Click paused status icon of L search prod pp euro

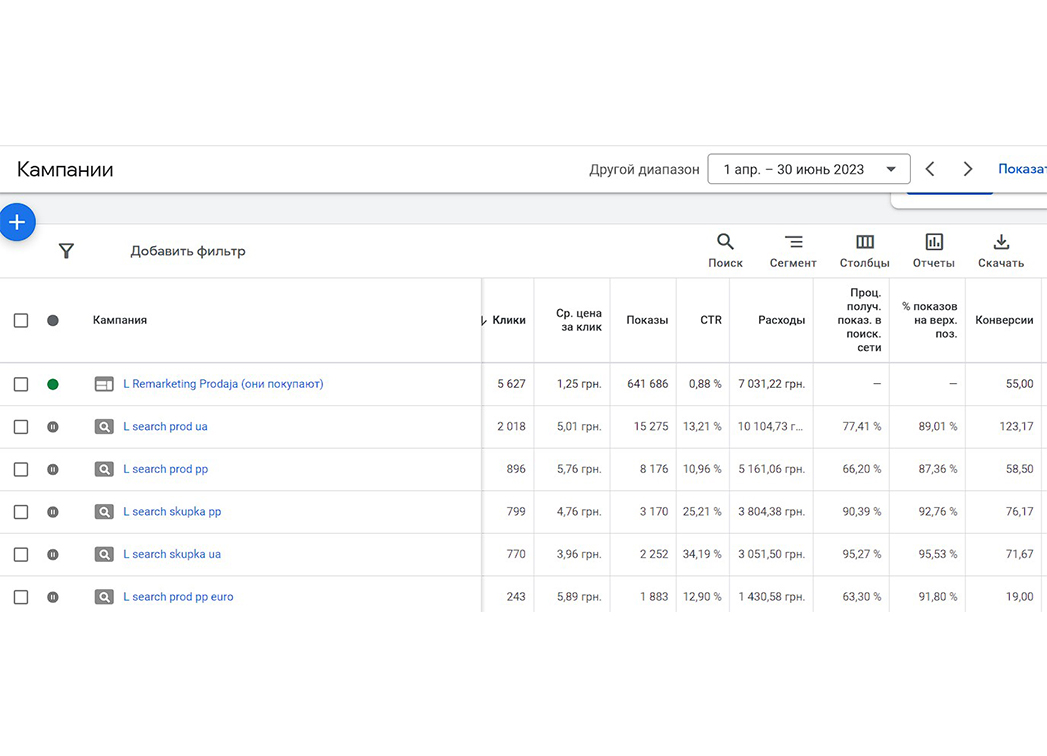53,597
